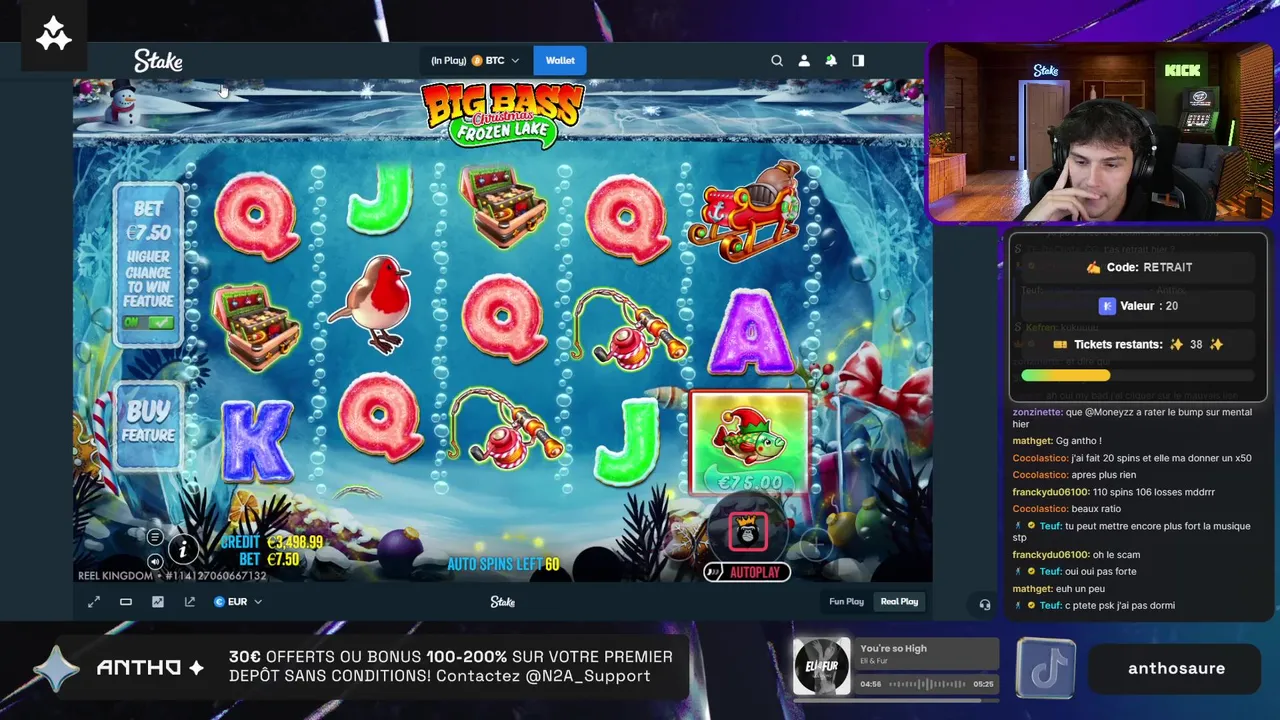Click the euro coin icon beside EUR
The width and height of the screenshot is (1280, 720).
219,602
